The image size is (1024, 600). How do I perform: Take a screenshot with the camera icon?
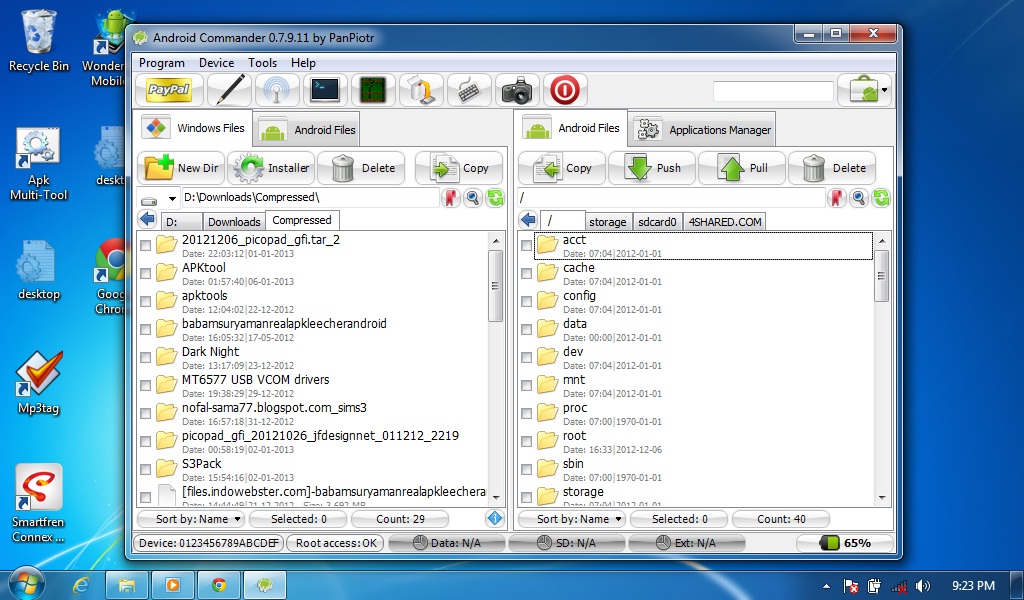pos(517,90)
